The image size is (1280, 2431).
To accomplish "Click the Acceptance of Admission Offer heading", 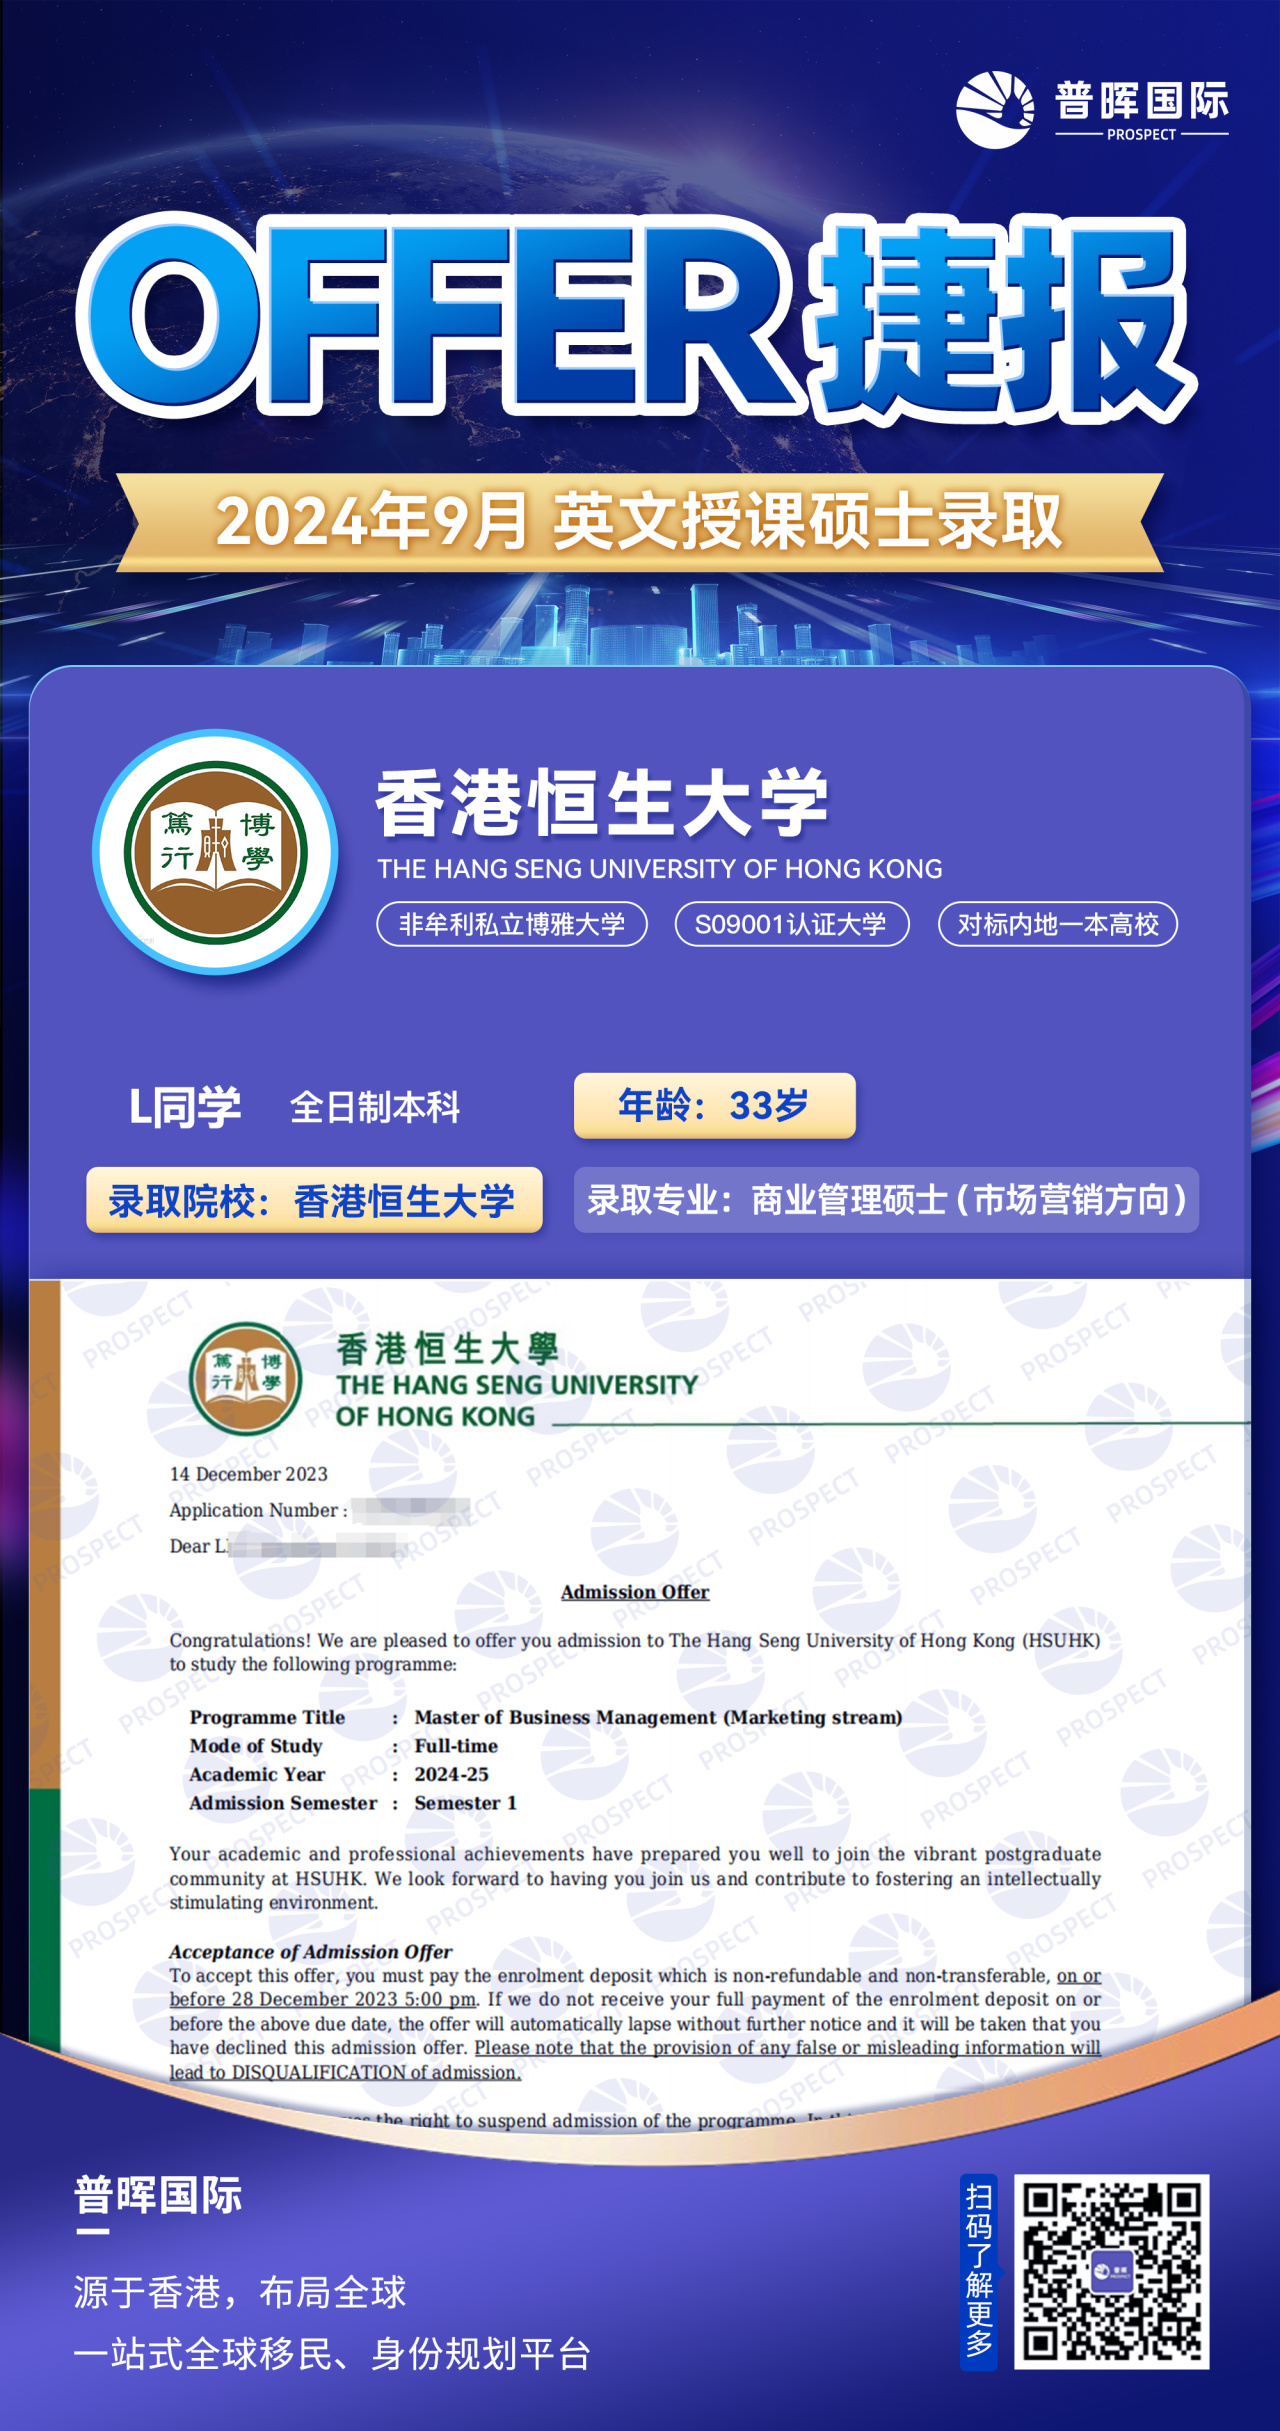I will click(311, 1952).
